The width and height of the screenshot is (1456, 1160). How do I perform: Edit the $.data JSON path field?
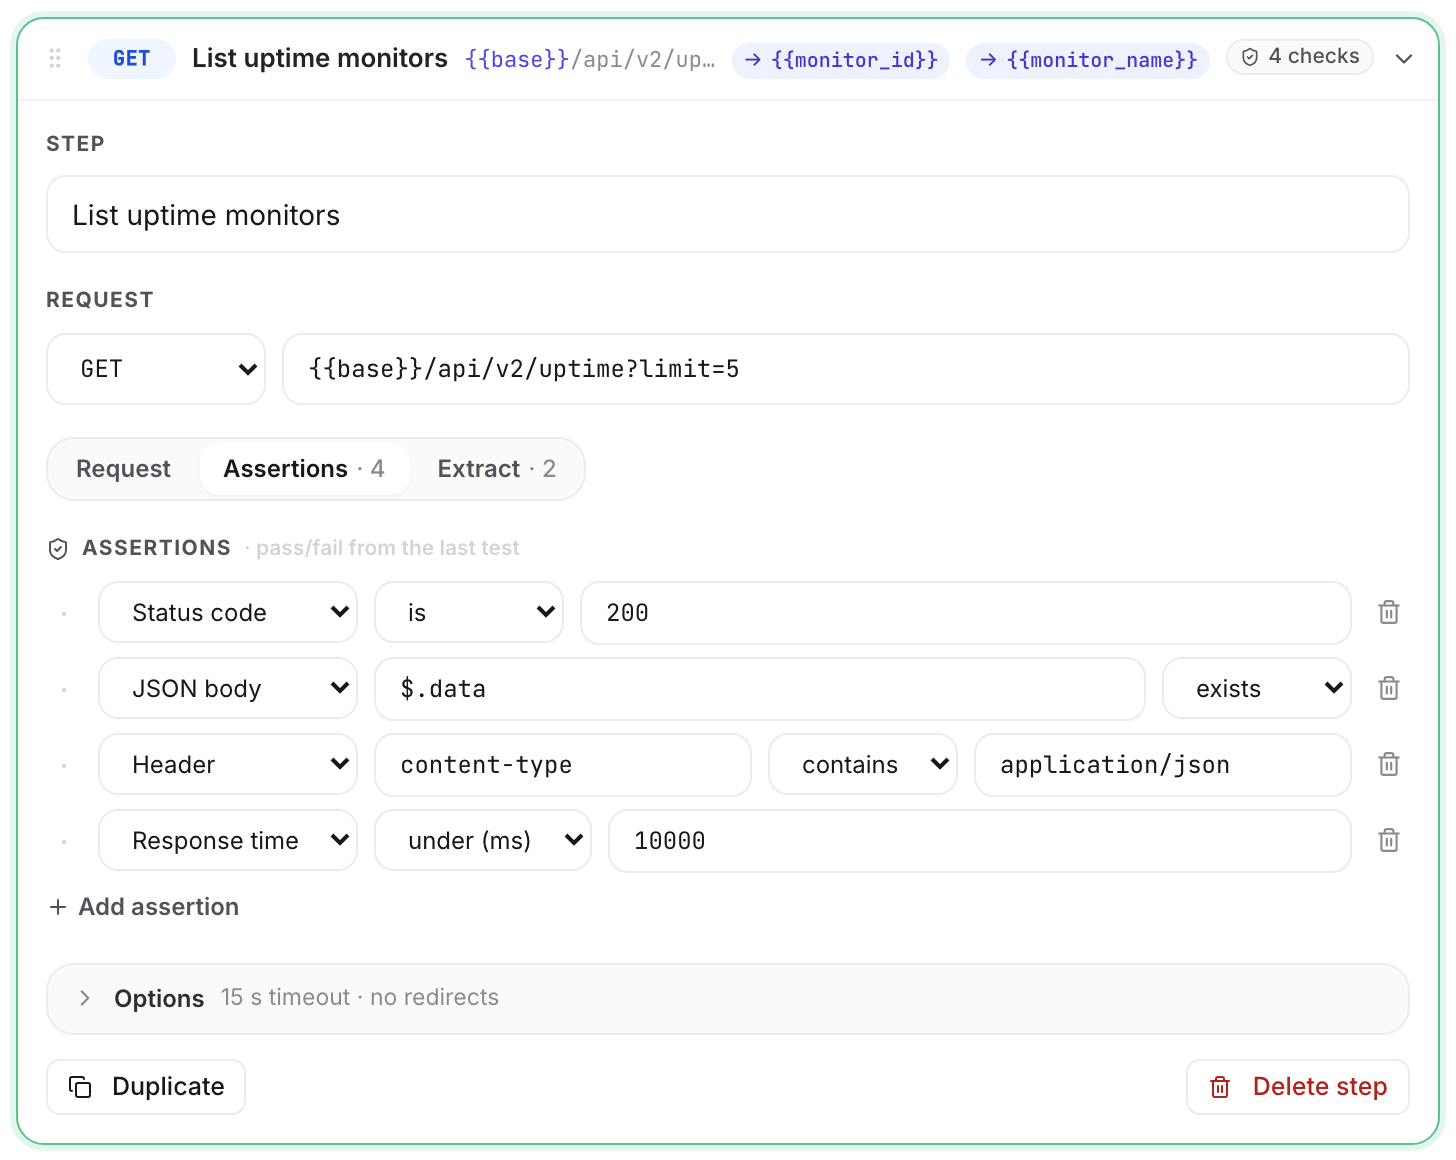pyautogui.click(x=760, y=689)
